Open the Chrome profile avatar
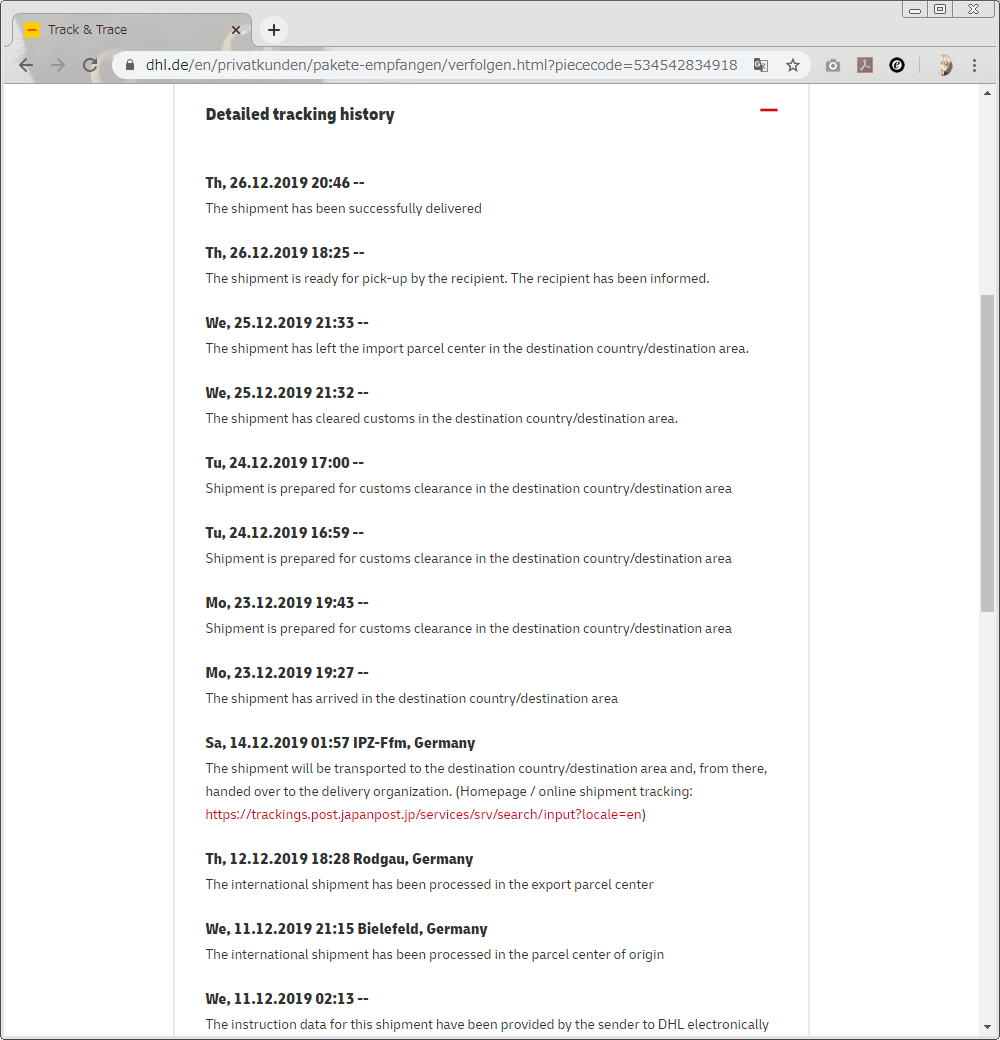The image size is (1000, 1040). 943,65
